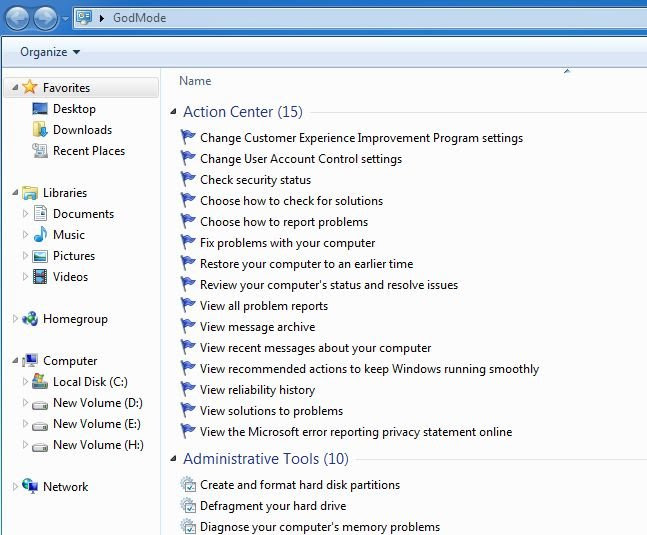647x535 pixels.
Task: Click the Action Center (15) group header
Action: pyautogui.click(x=243, y=112)
